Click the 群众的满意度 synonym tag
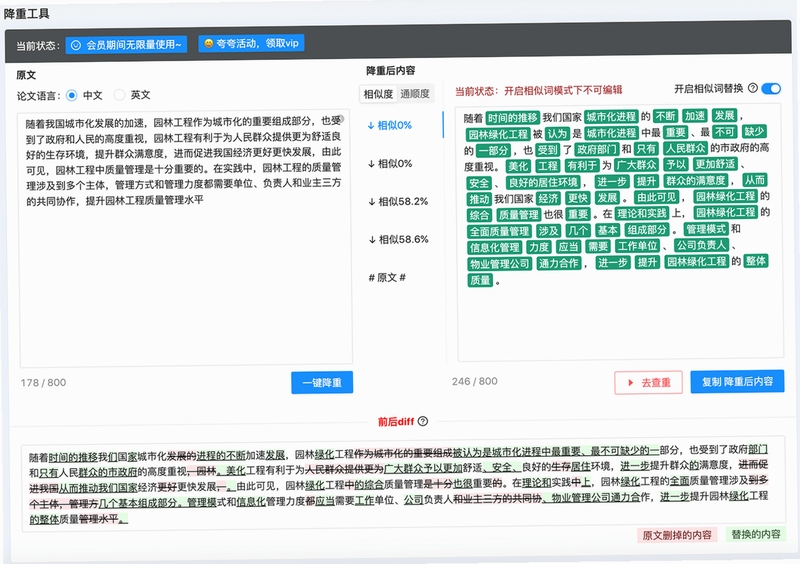Viewport: 800px width, 564px height. (x=696, y=181)
